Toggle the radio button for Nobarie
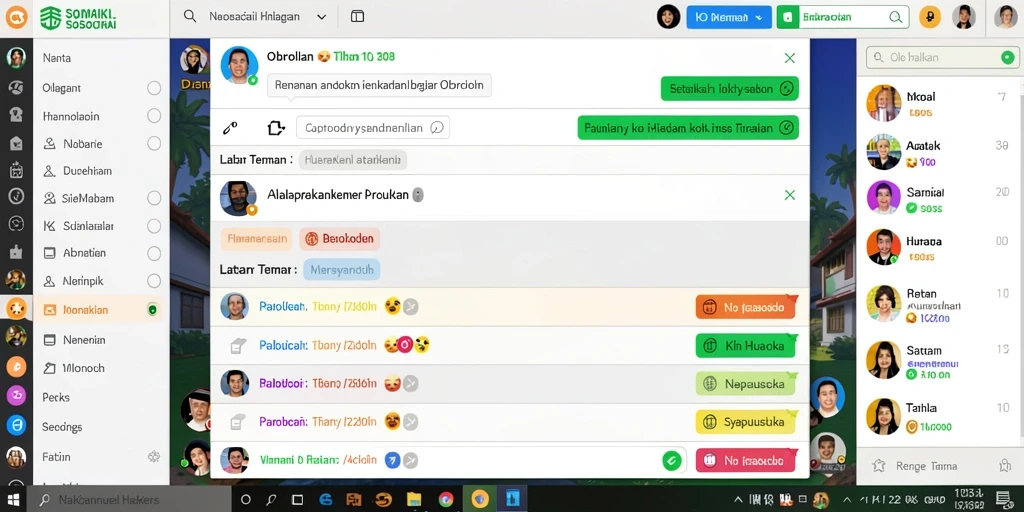The width and height of the screenshot is (1024, 512). (154, 143)
